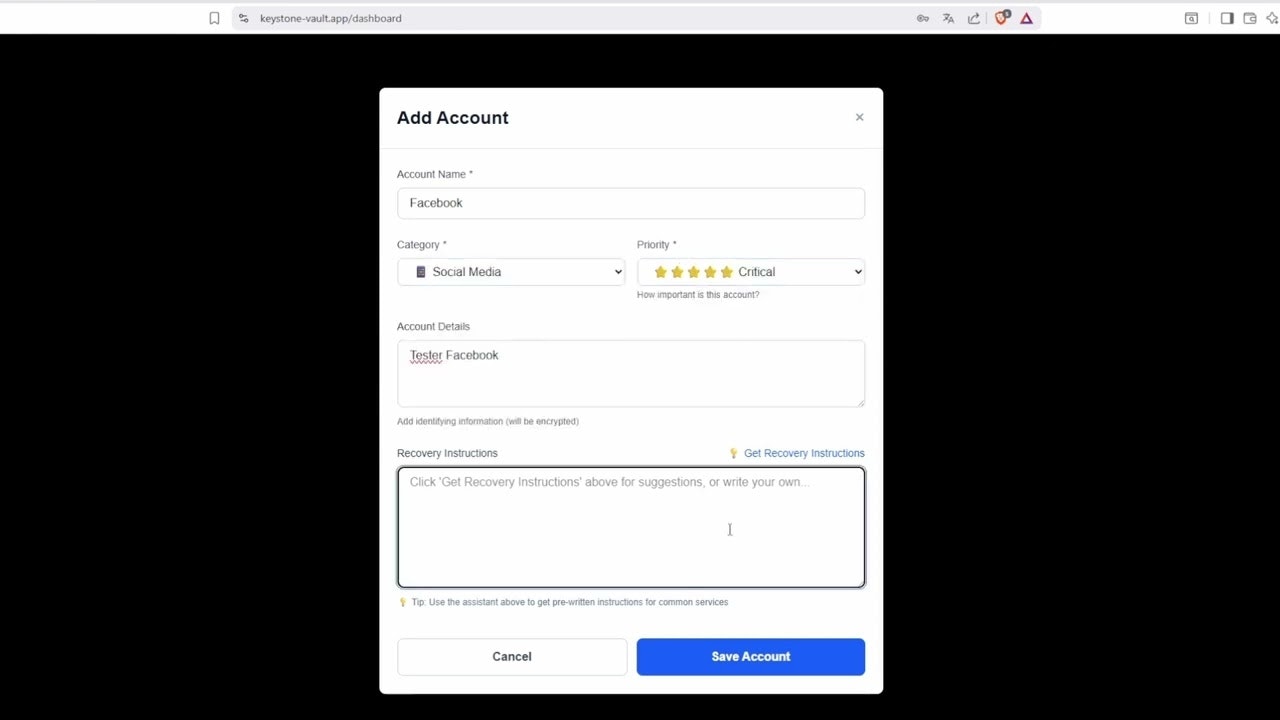Click the share page icon
Image resolution: width=1280 pixels, height=720 pixels.
coord(974,18)
